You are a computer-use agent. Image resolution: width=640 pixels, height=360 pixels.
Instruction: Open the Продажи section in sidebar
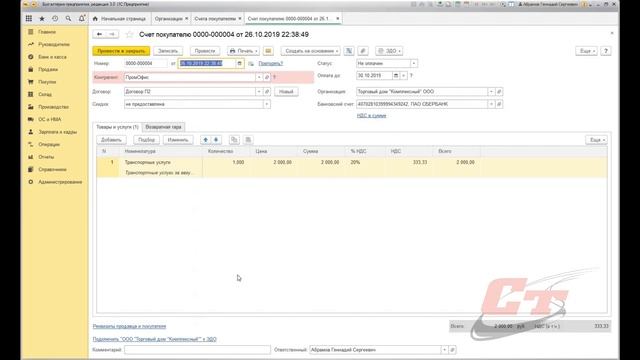(x=48, y=69)
